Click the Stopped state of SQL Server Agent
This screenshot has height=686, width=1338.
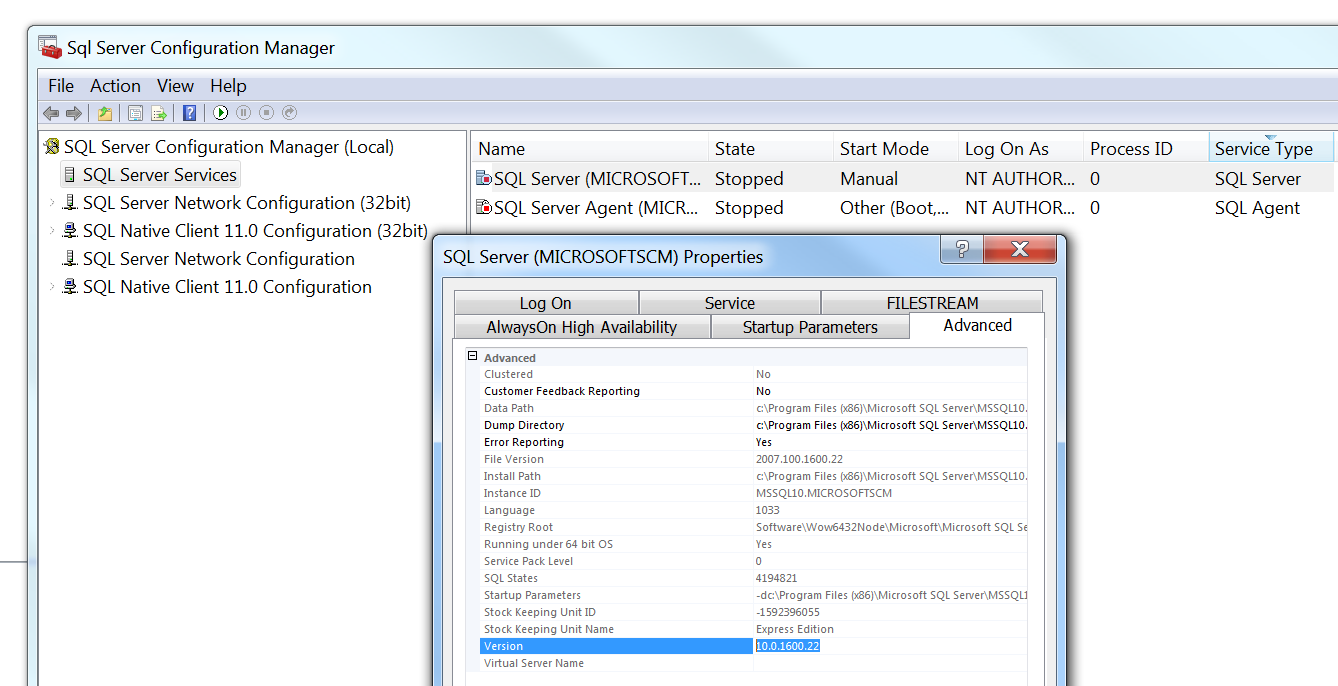pyautogui.click(x=749, y=208)
